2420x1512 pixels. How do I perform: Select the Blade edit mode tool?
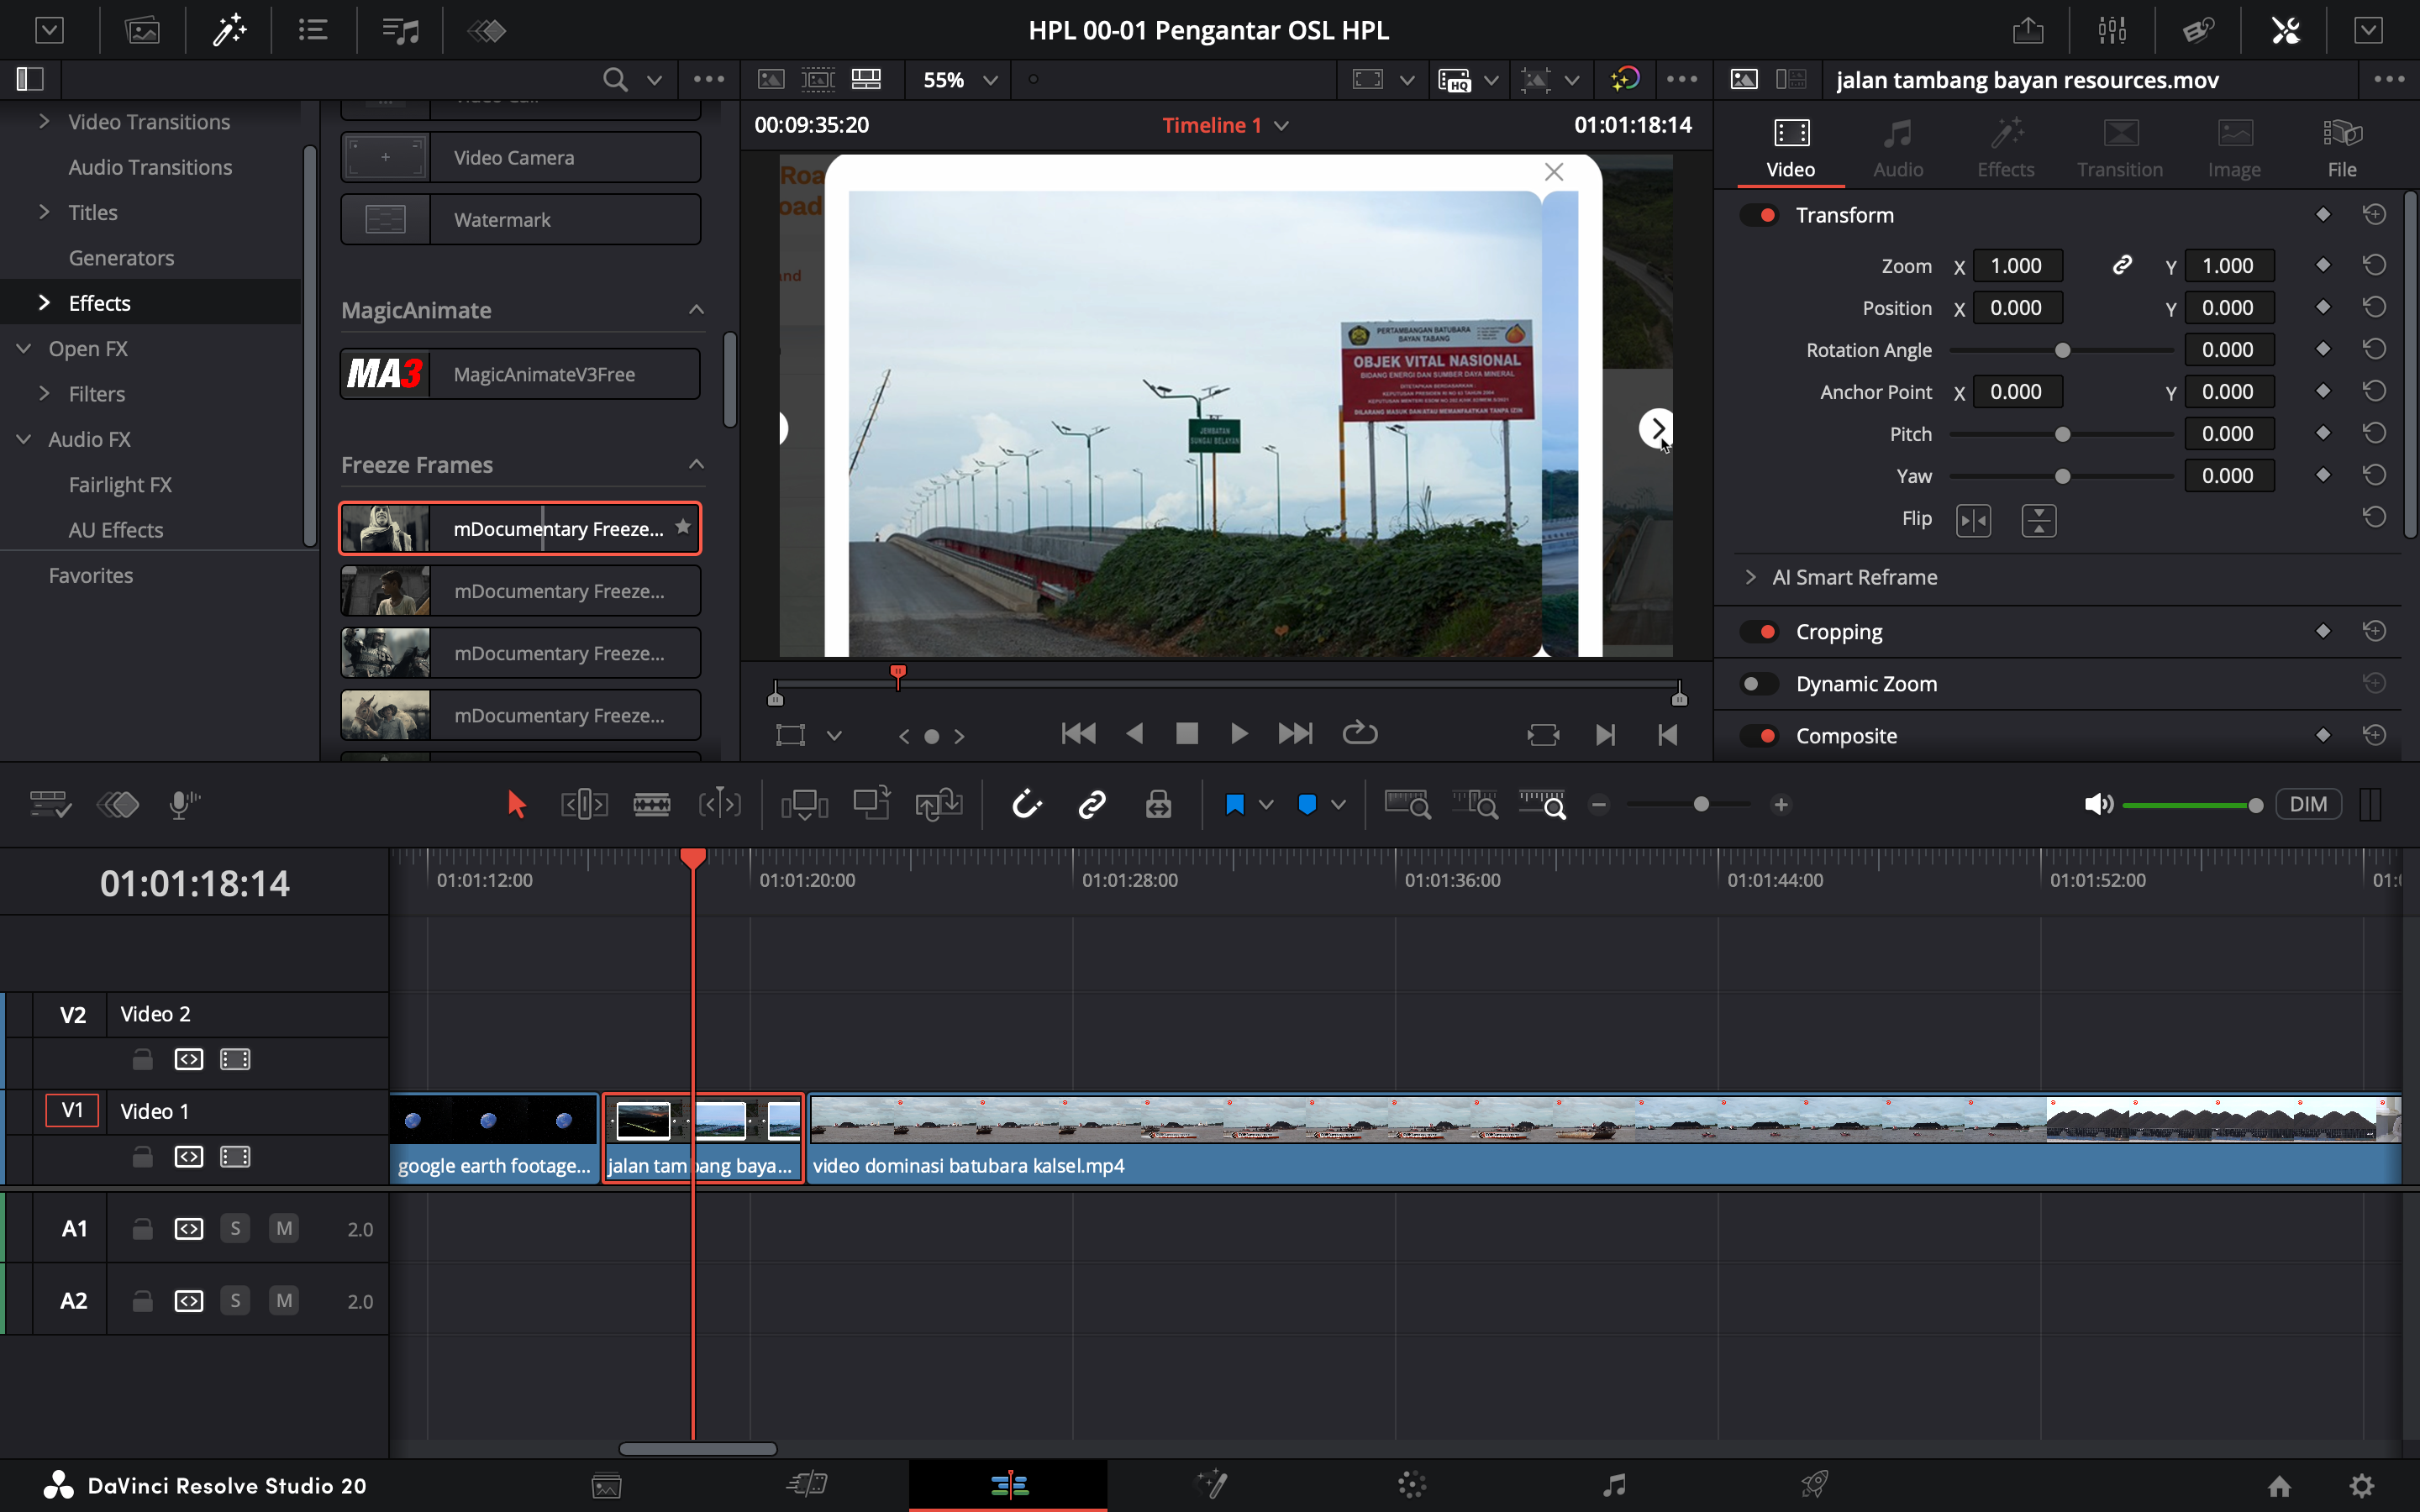click(x=651, y=804)
